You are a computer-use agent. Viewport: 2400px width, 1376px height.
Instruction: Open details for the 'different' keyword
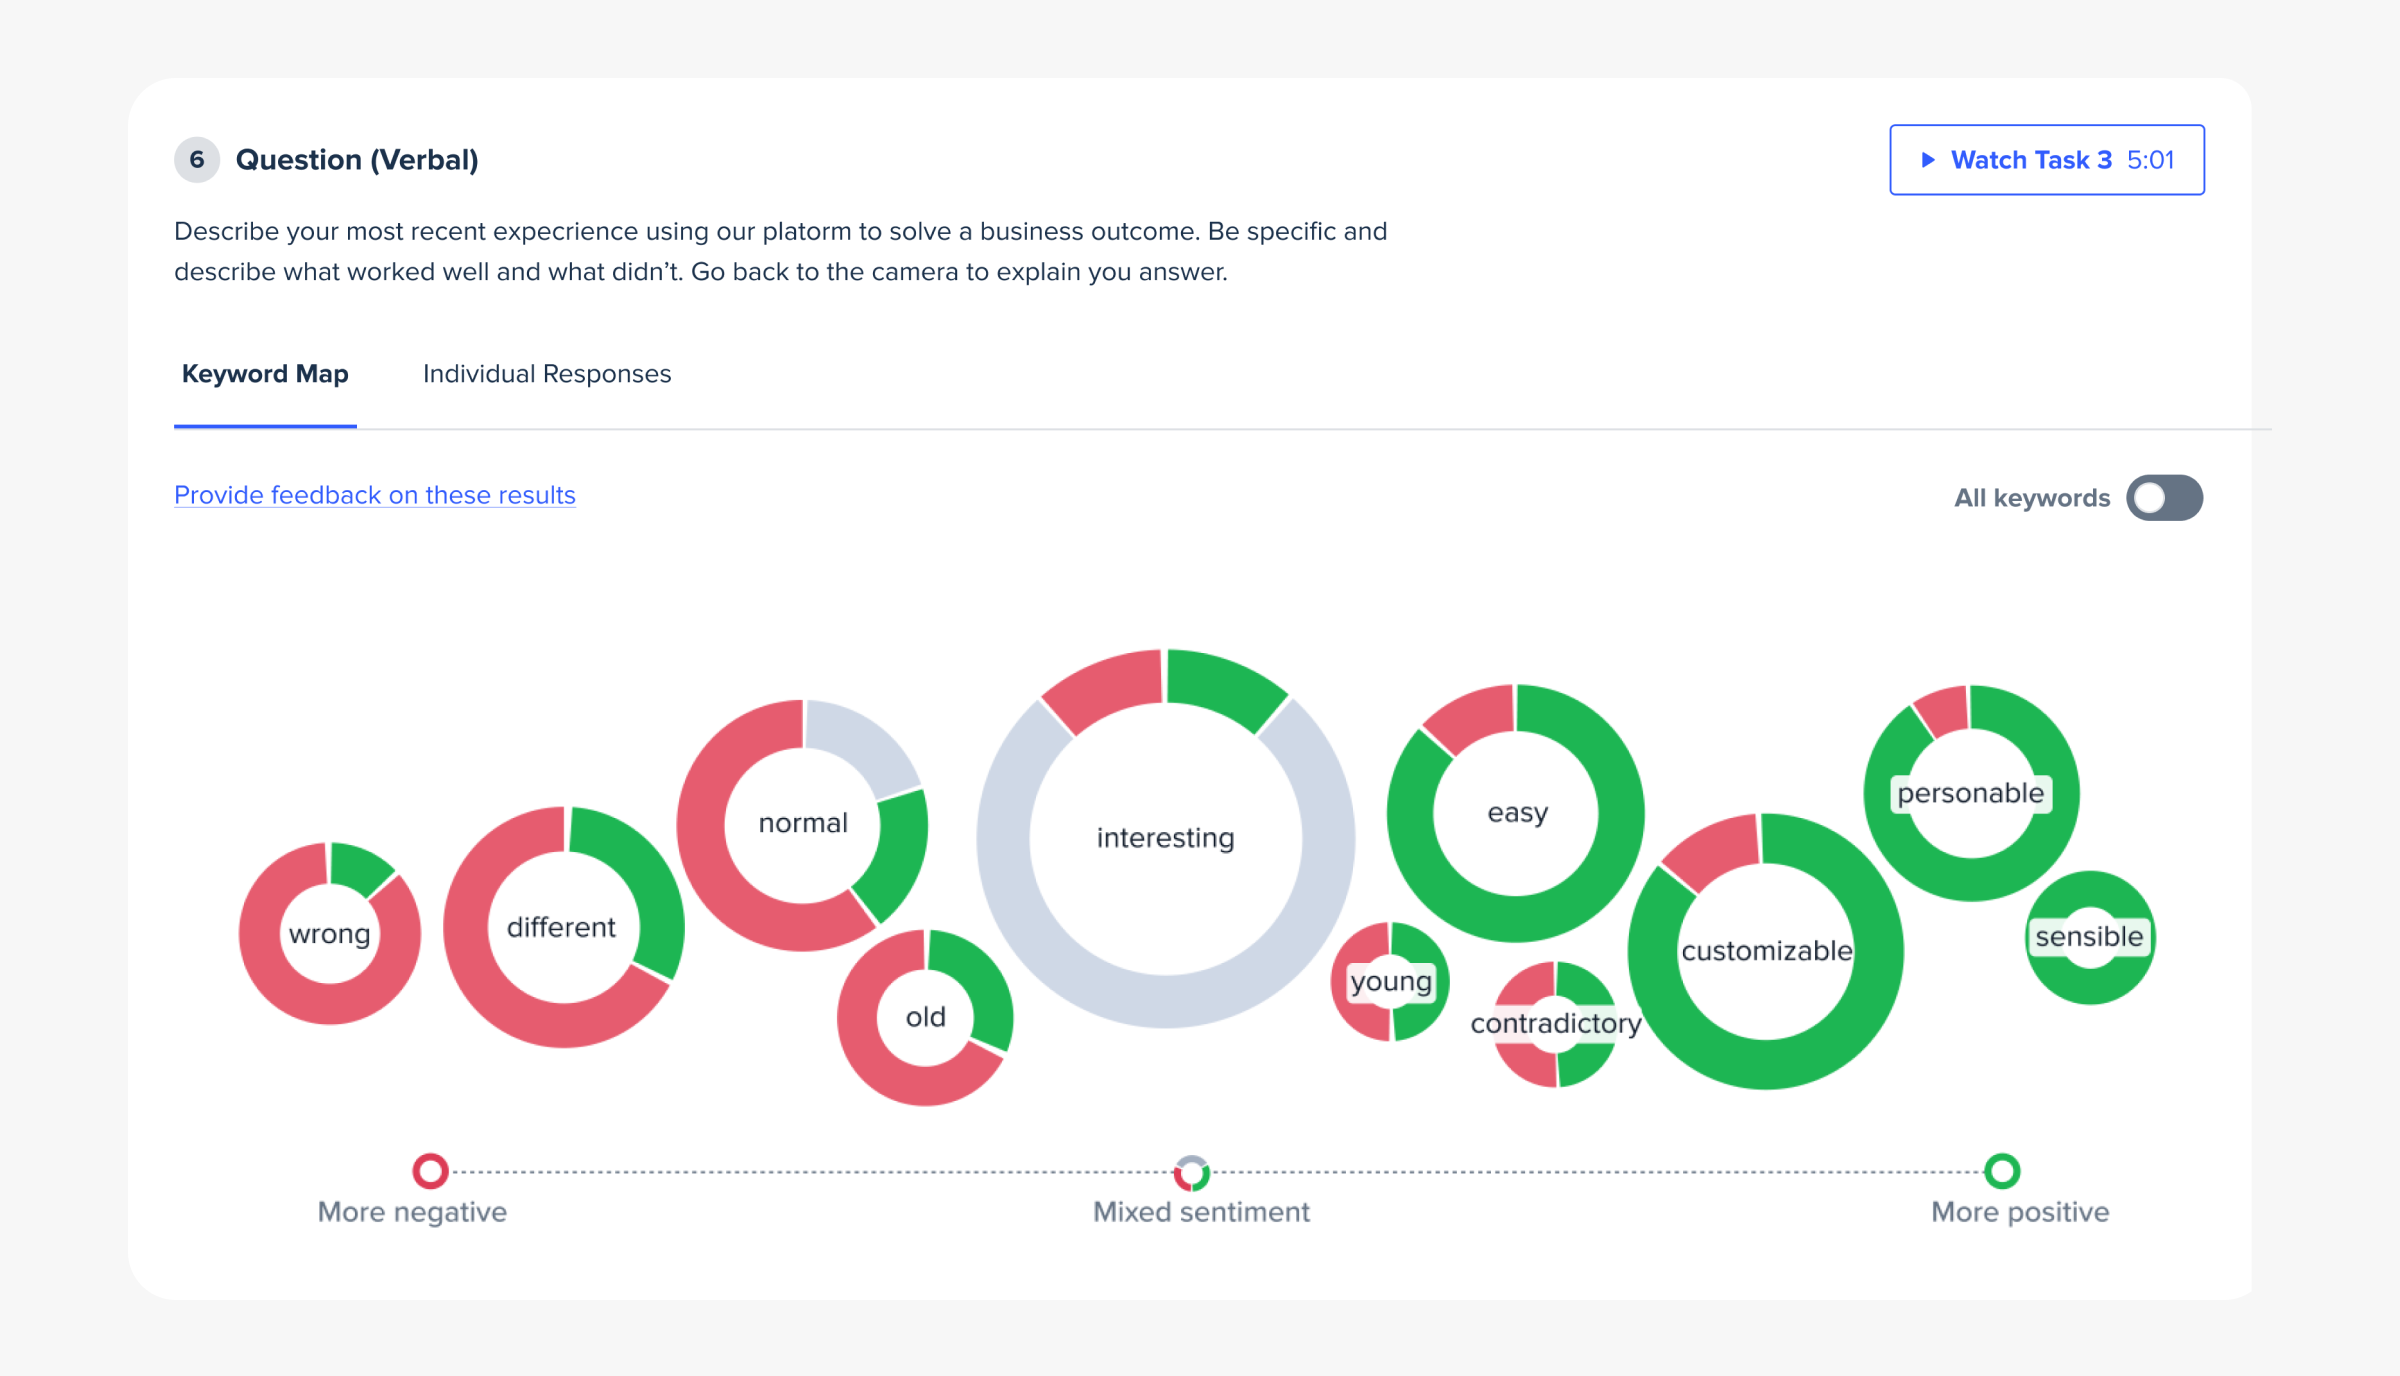tap(563, 928)
